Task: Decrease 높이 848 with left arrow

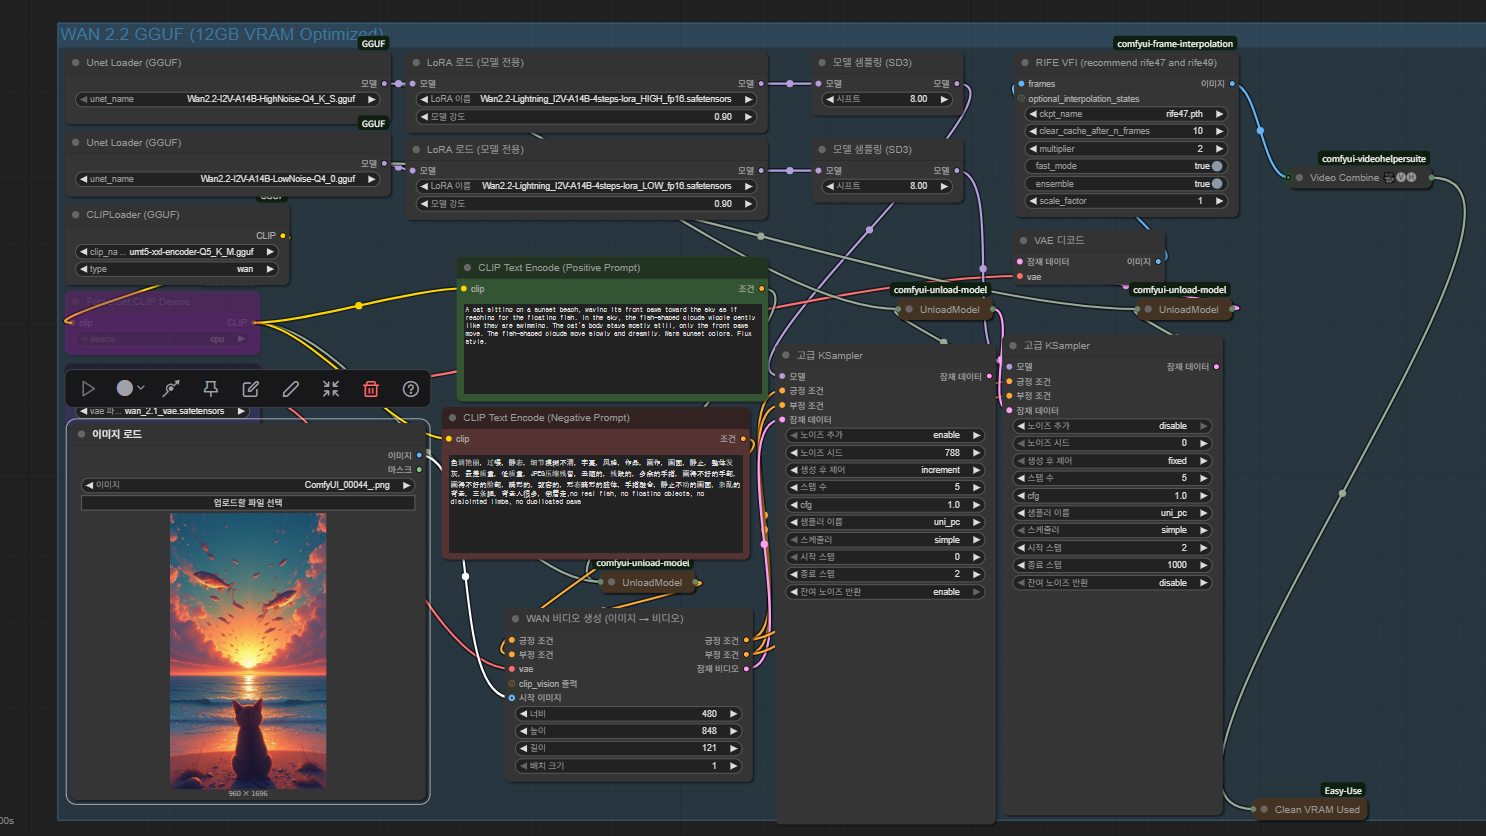Action: click(x=523, y=731)
